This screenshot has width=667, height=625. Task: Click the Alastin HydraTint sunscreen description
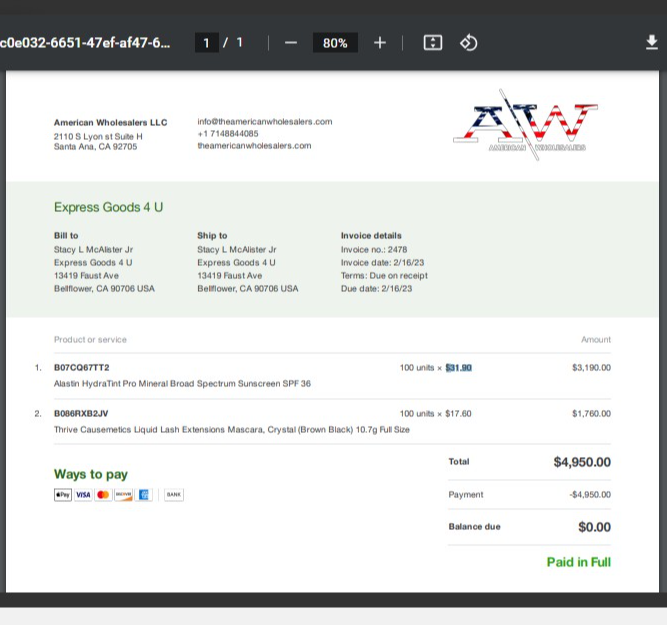click(x=182, y=384)
